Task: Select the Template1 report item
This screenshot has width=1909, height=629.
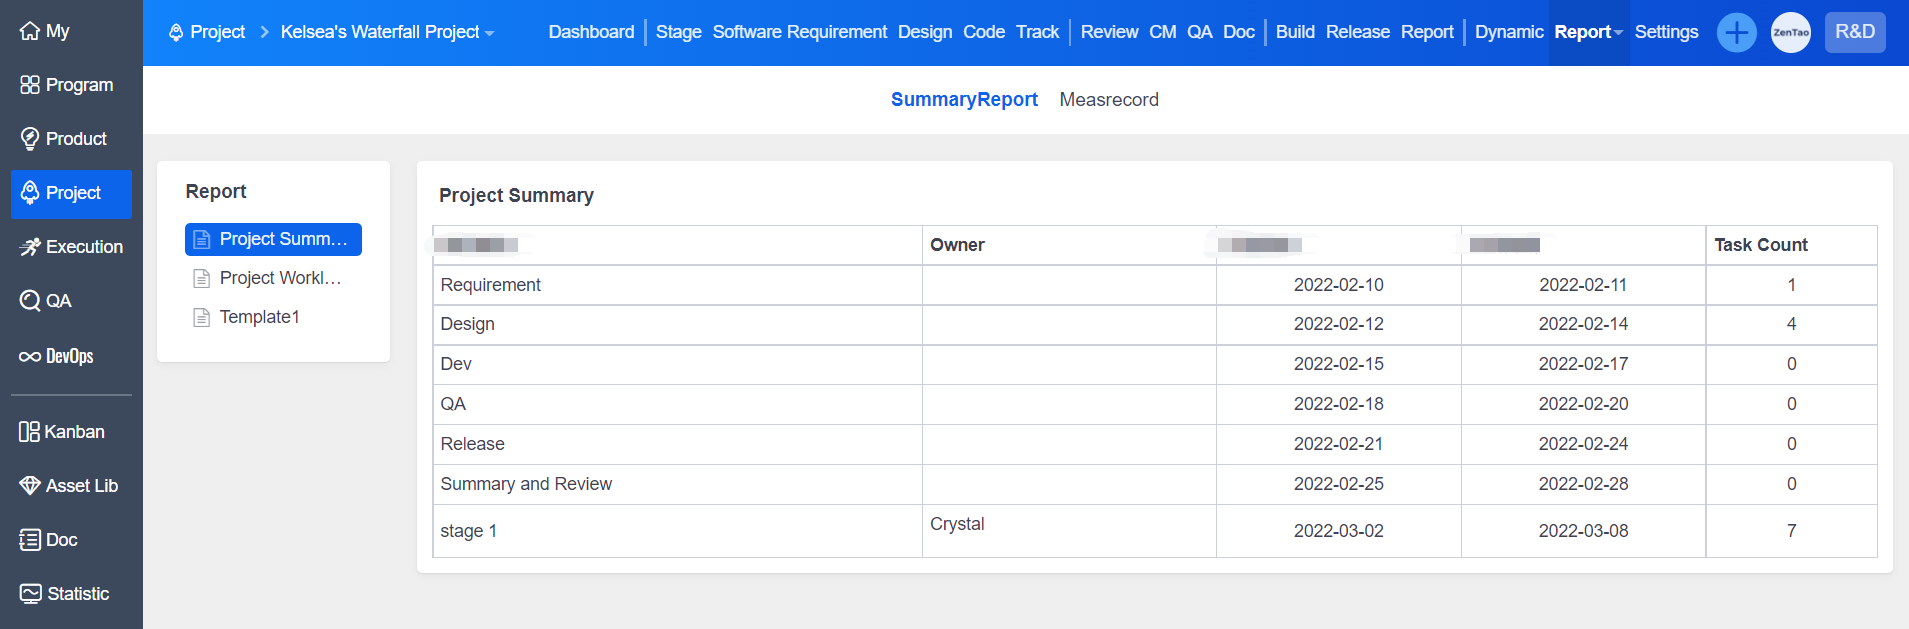Action: pos(259,317)
